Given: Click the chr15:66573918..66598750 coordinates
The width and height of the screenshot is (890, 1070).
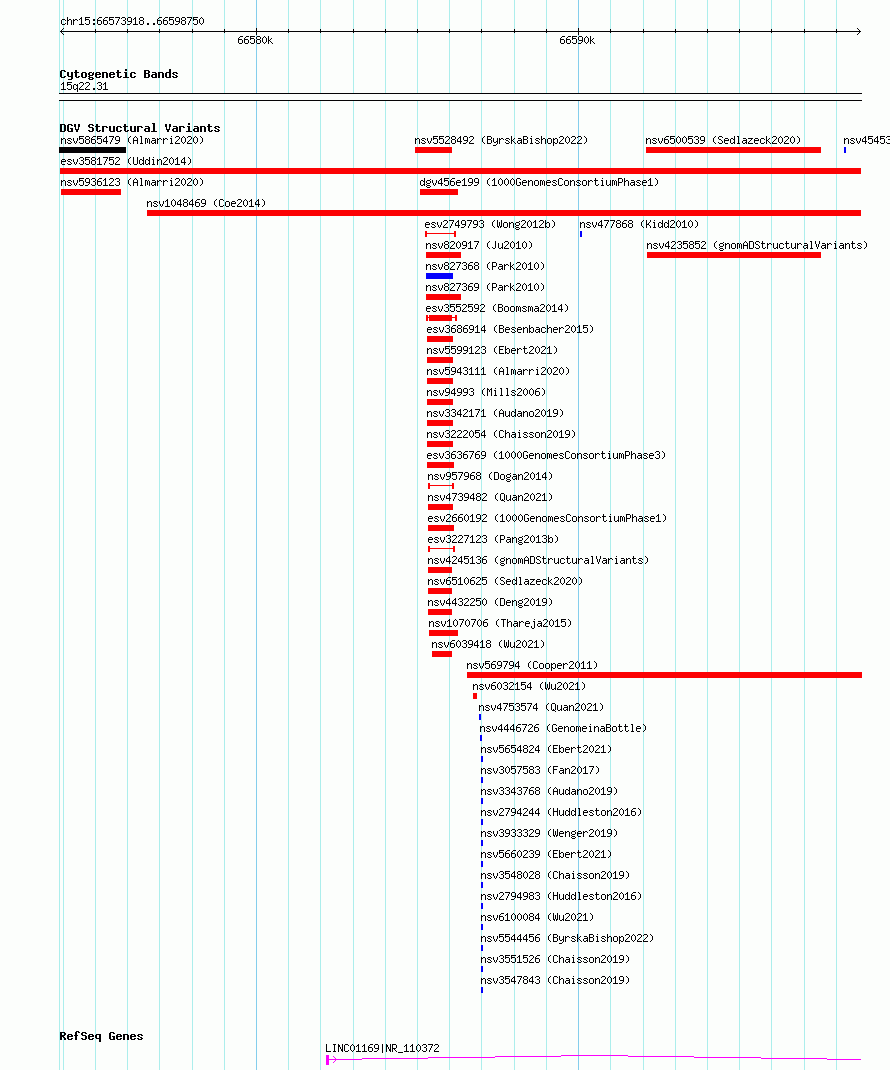Looking at the screenshot, I should coord(132,21).
